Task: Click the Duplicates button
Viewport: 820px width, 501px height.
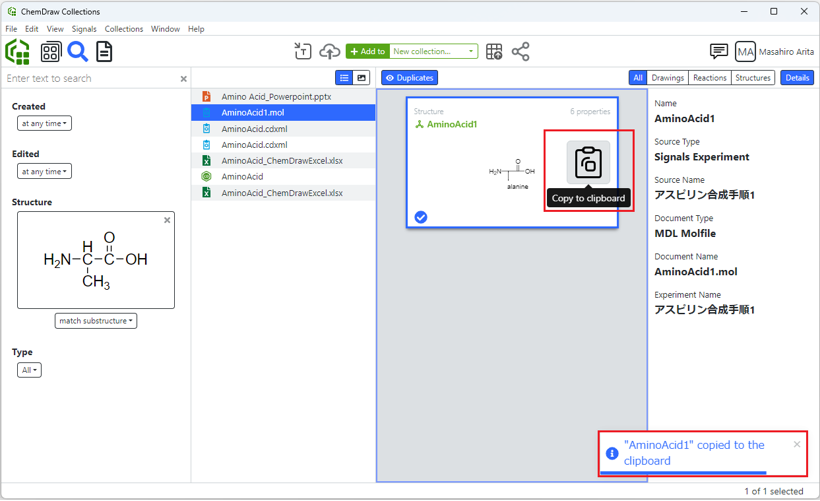Action: tap(410, 78)
